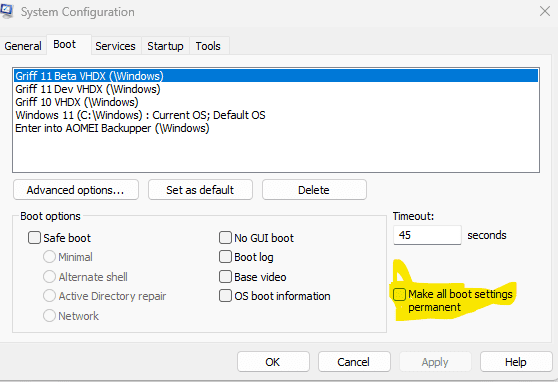Choose Griff 10 VHDX in boot list

77,102
